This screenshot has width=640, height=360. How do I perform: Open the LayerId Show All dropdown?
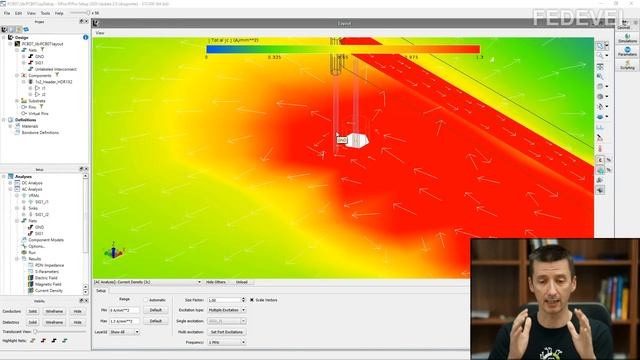pyautogui.click(x=124, y=332)
